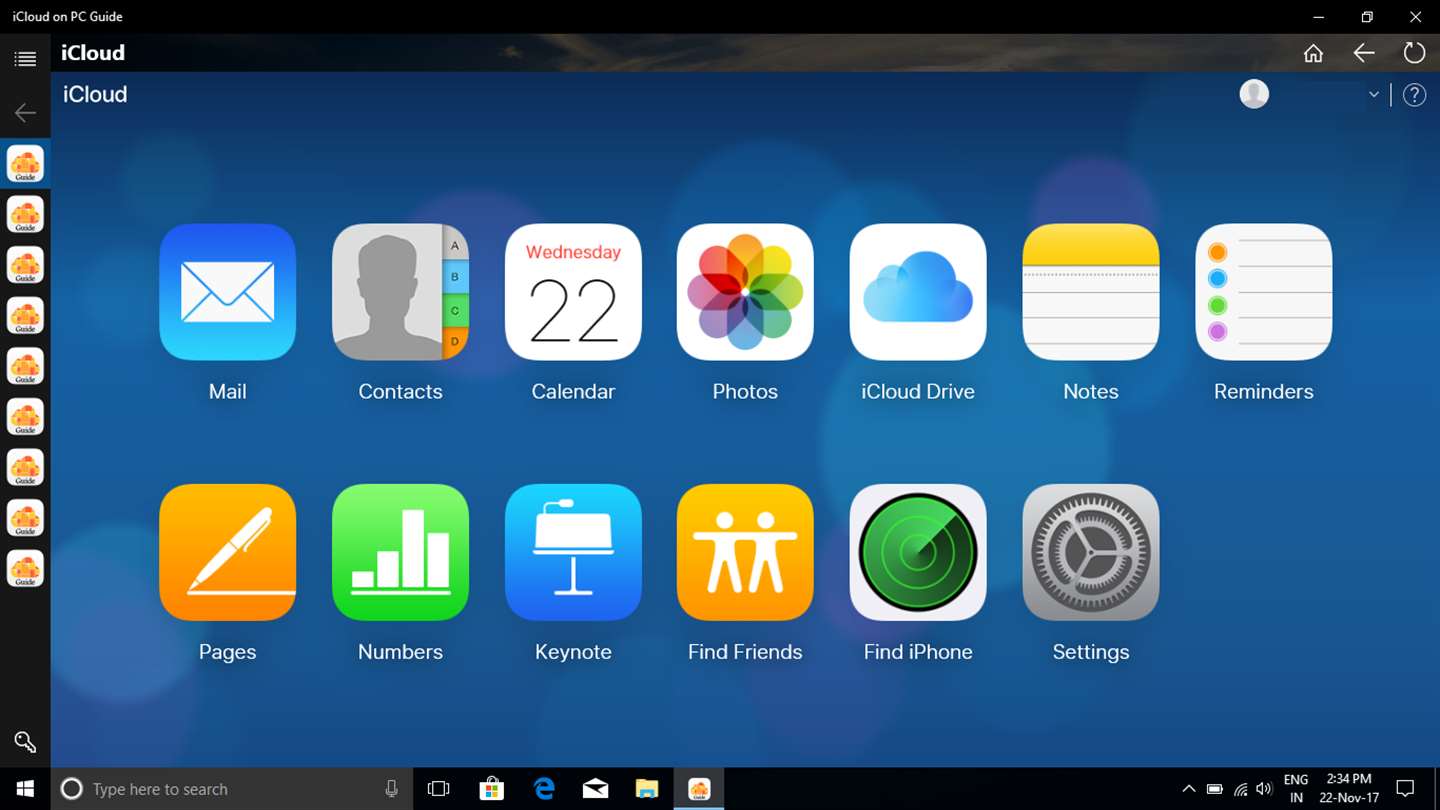Go back using arrow beside the home icon
The height and width of the screenshot is (810, 1440).
1364,53
